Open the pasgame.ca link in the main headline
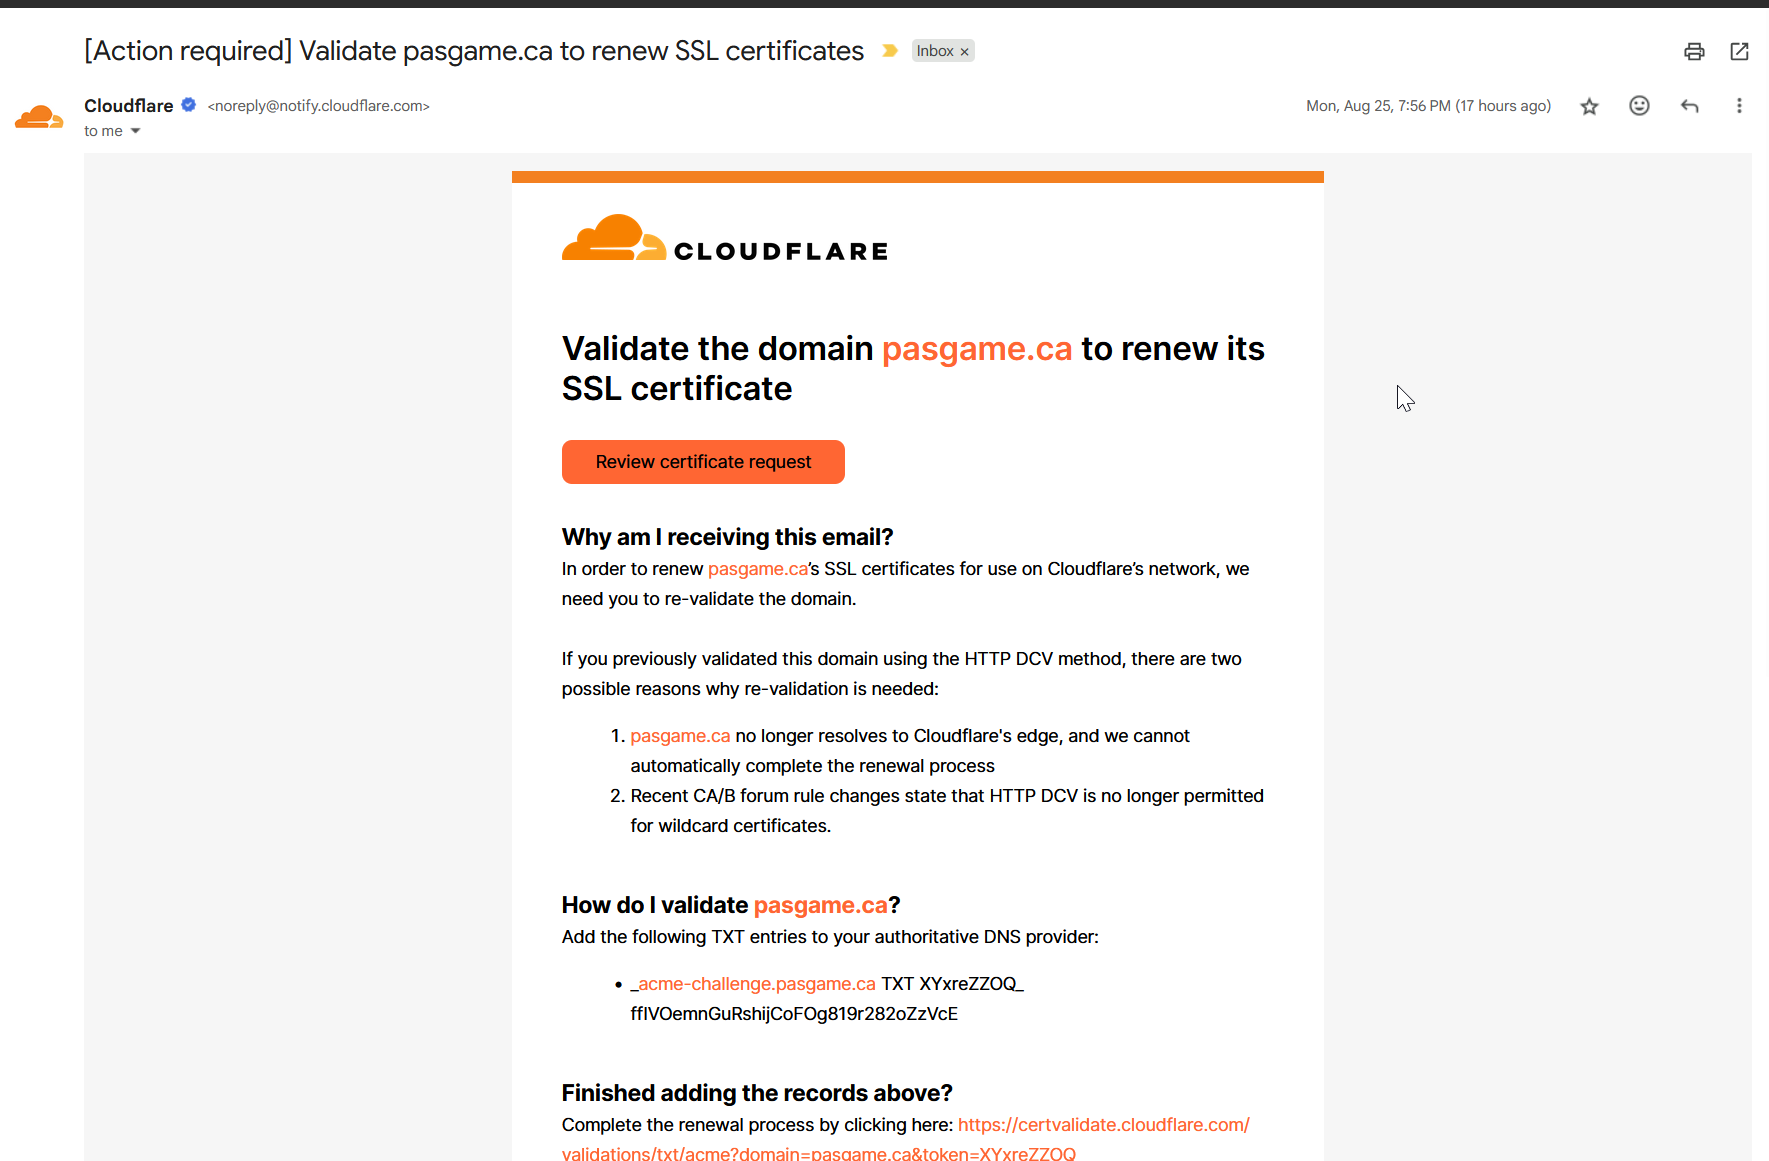The image size is (1769, 1161). pyautogui.click(x=977, y=348)
